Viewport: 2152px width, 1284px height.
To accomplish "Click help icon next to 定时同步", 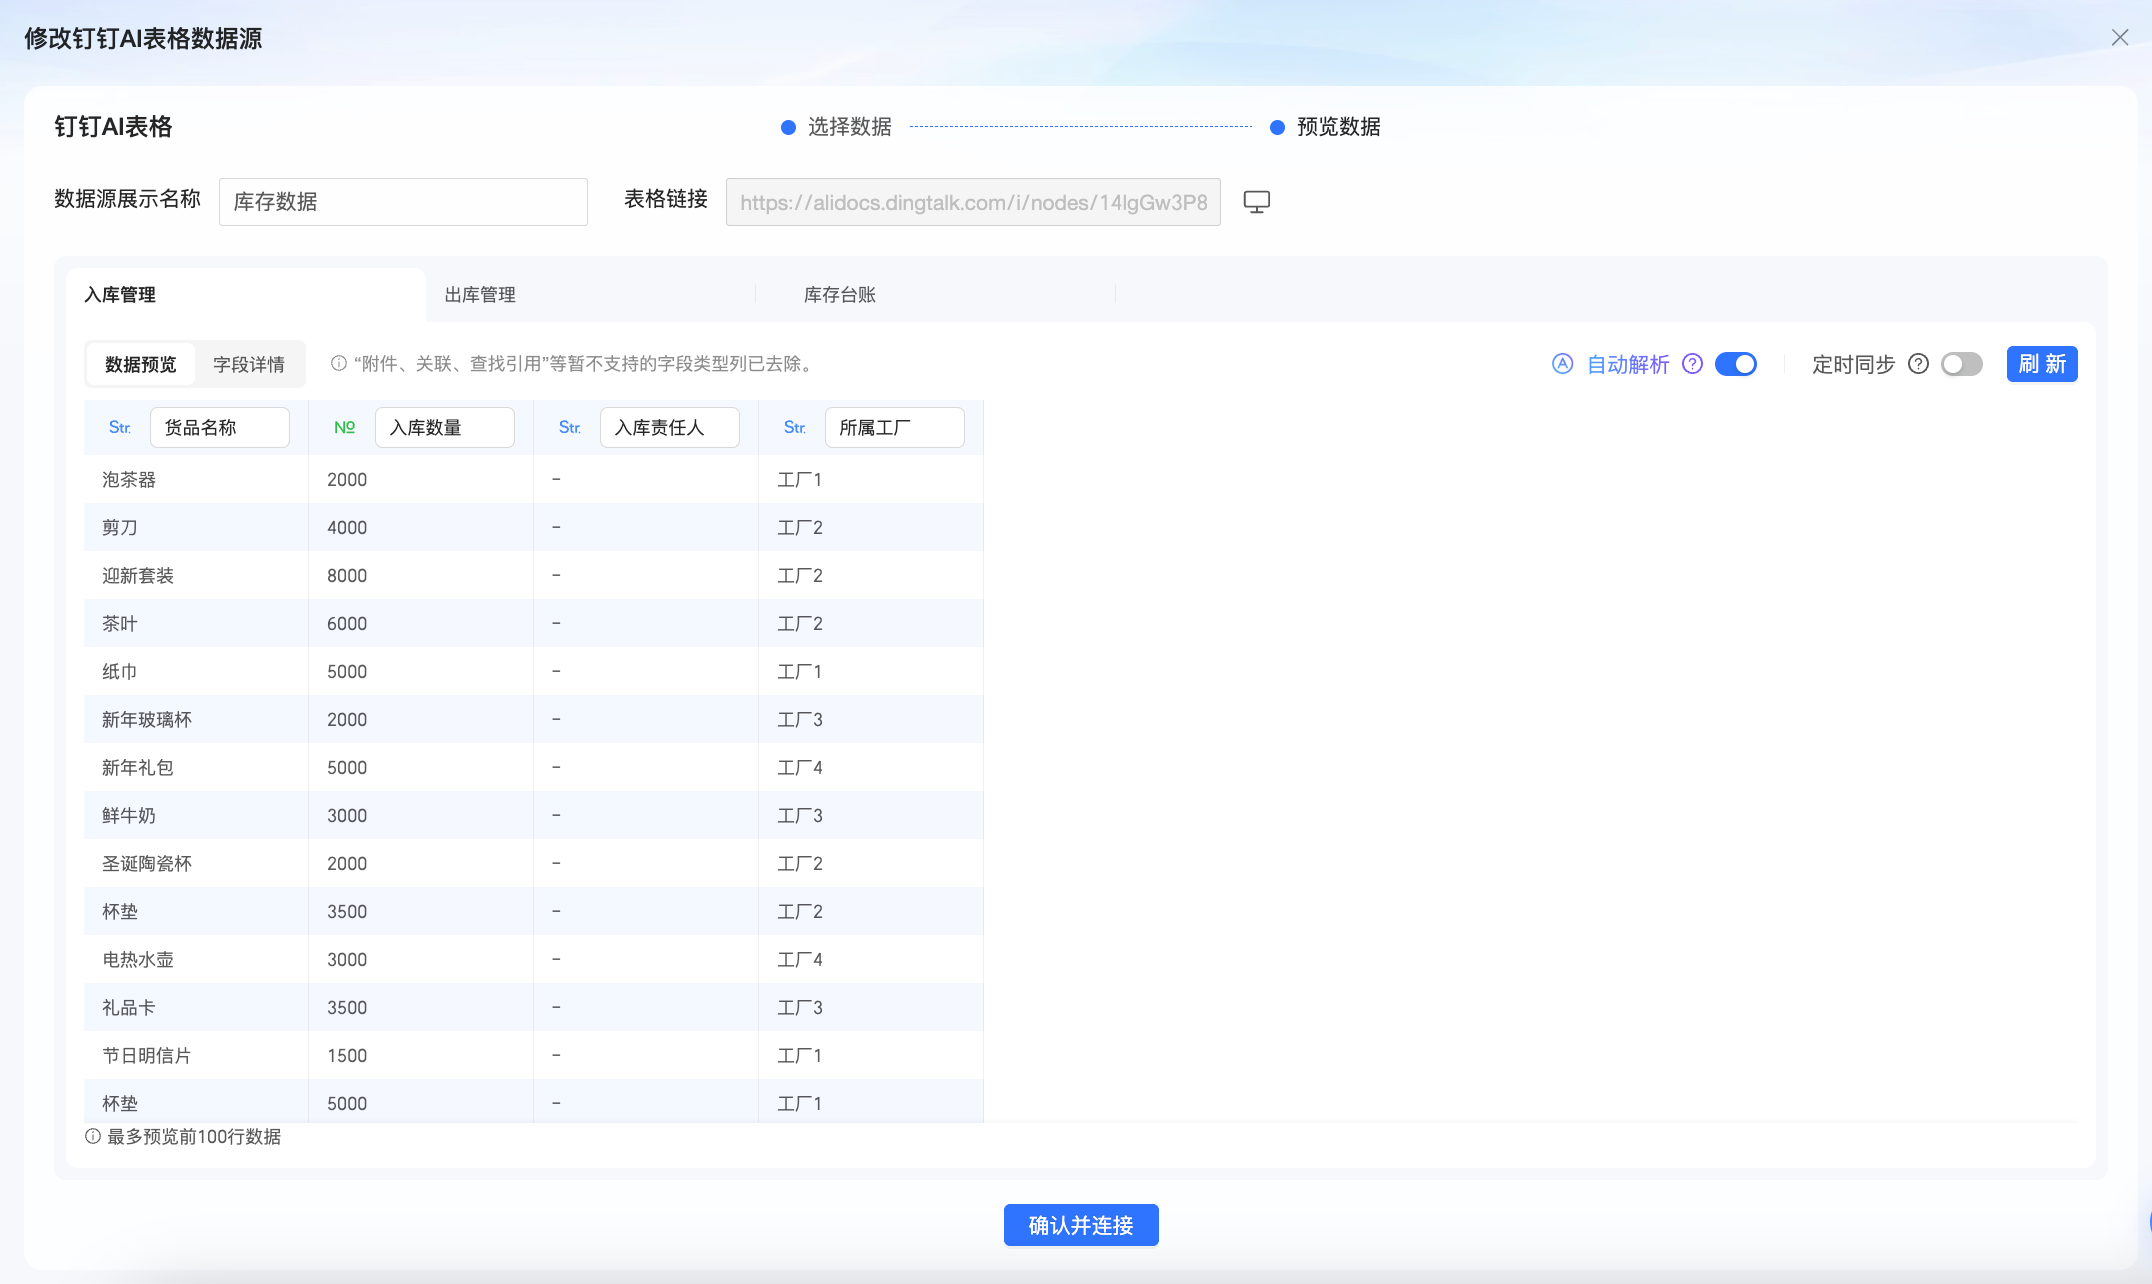I will [x=1918, y=364].
